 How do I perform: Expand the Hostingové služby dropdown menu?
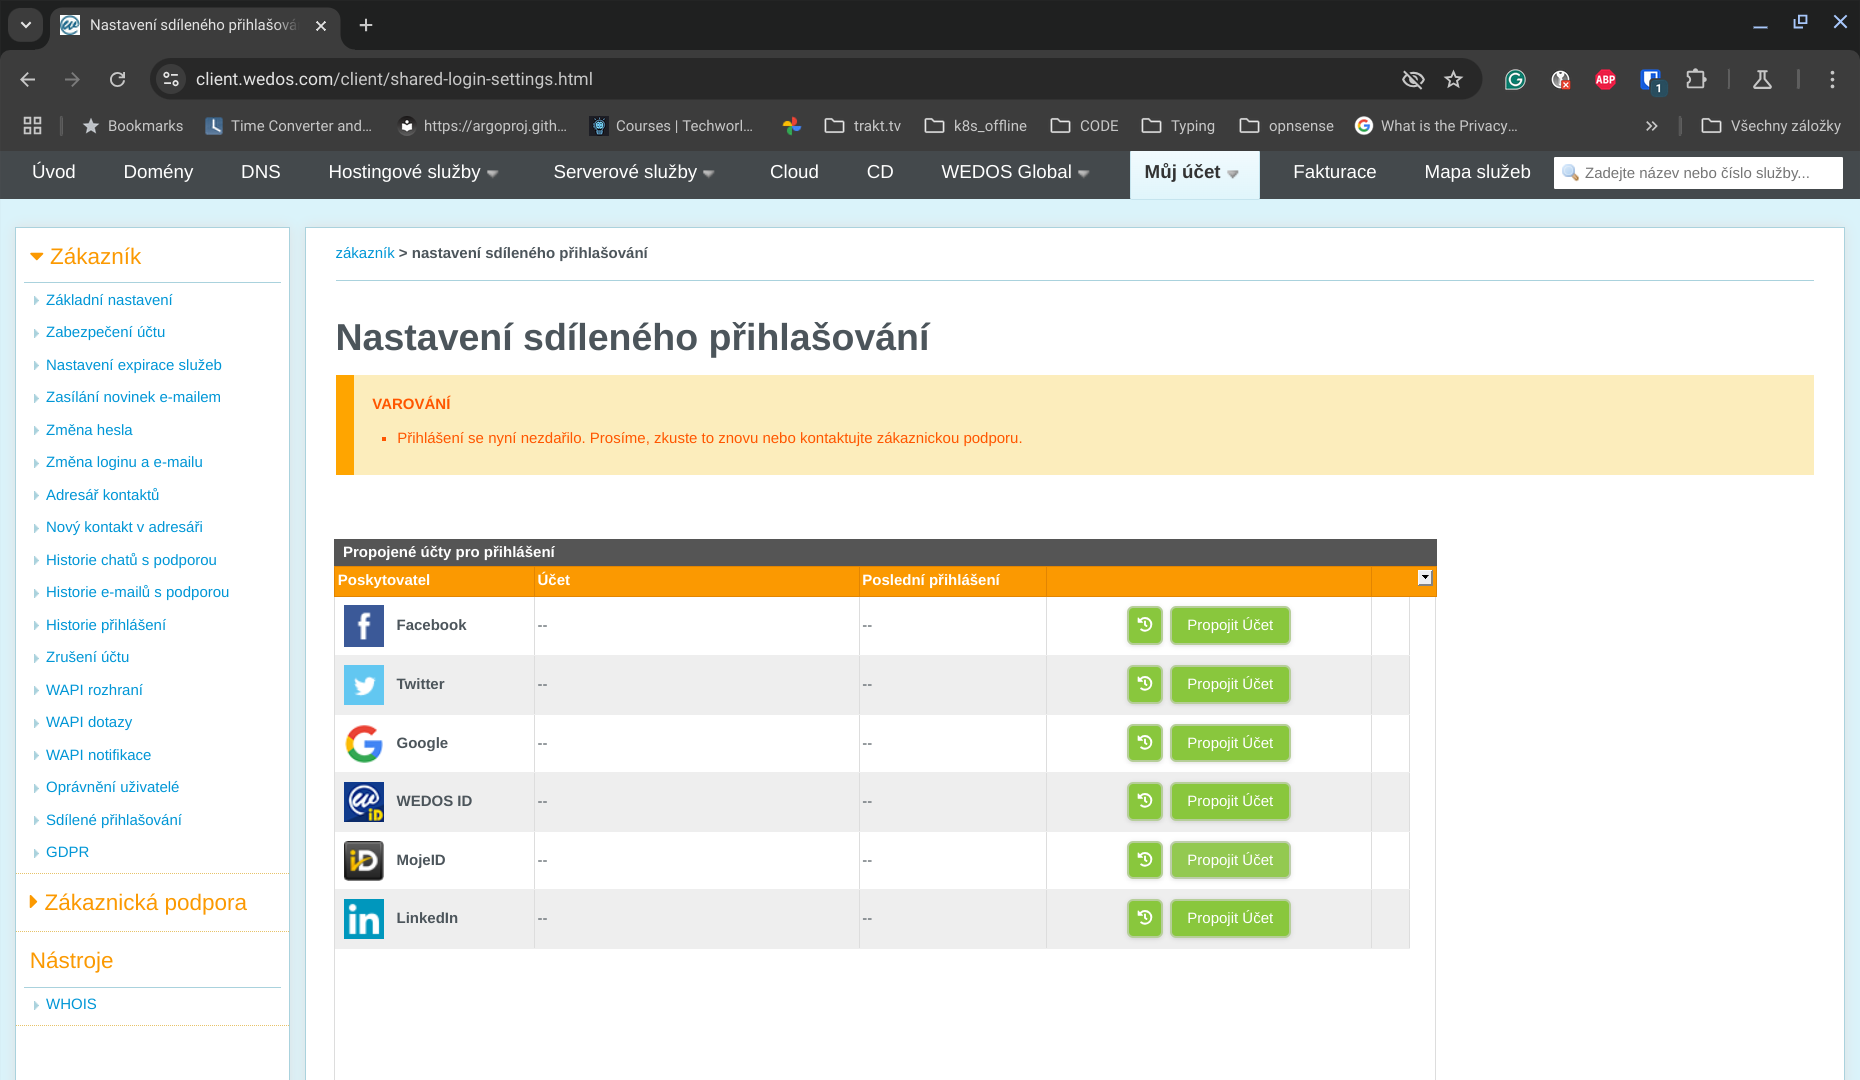pyautogui.click(x=413, y=172)
